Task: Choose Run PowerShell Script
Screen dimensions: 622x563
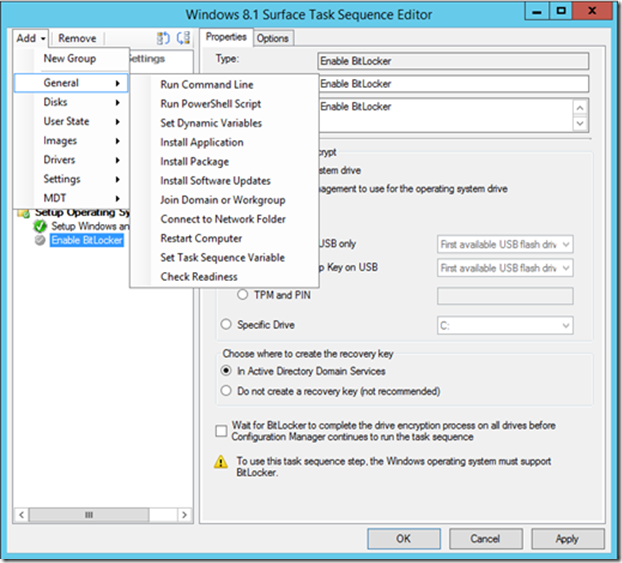Action: tap(224, 104)
